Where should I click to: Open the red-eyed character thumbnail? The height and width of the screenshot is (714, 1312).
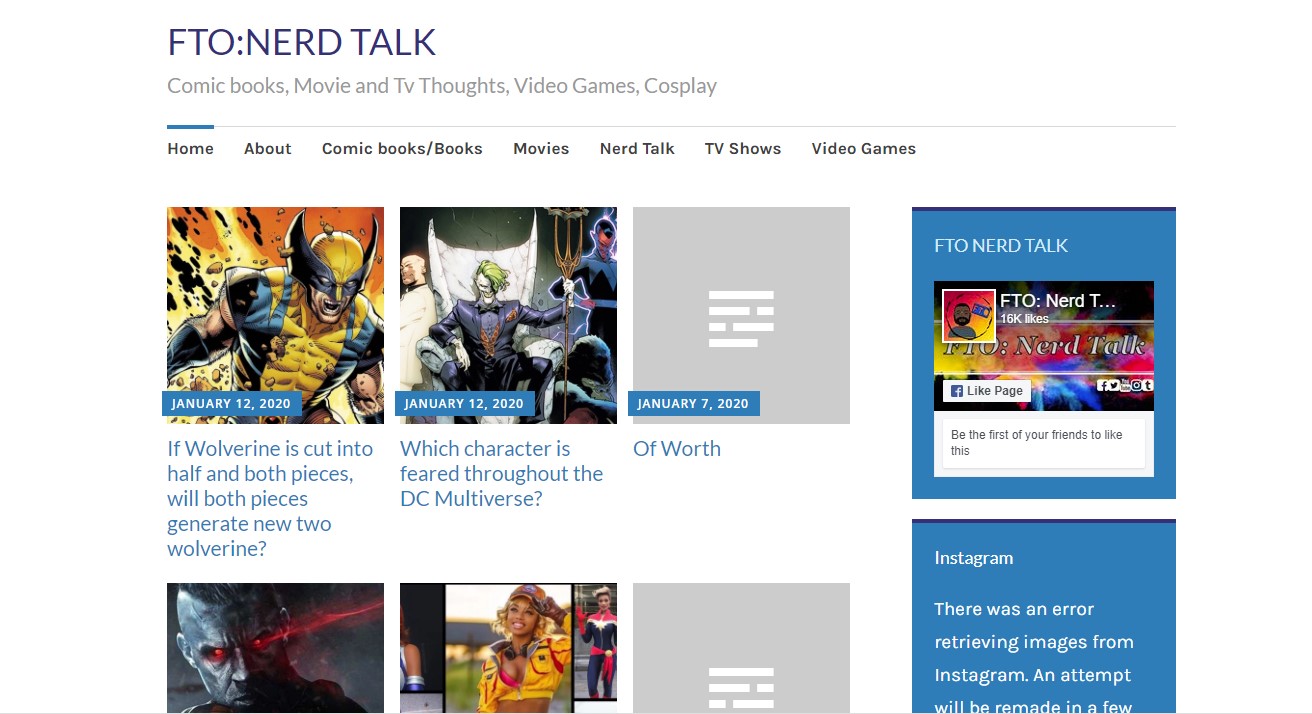[x=275, y=648]
